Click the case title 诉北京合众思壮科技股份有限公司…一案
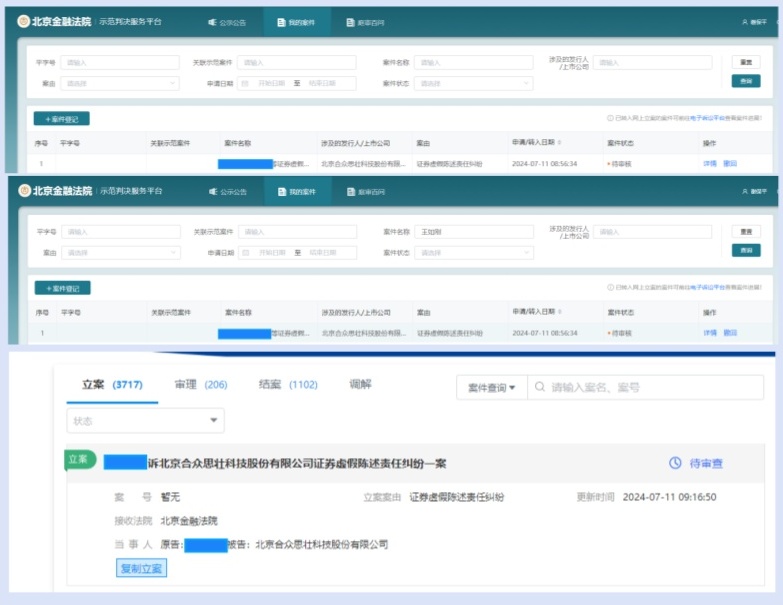The height and width of the screenshot is (605, 783). point(297,463)
